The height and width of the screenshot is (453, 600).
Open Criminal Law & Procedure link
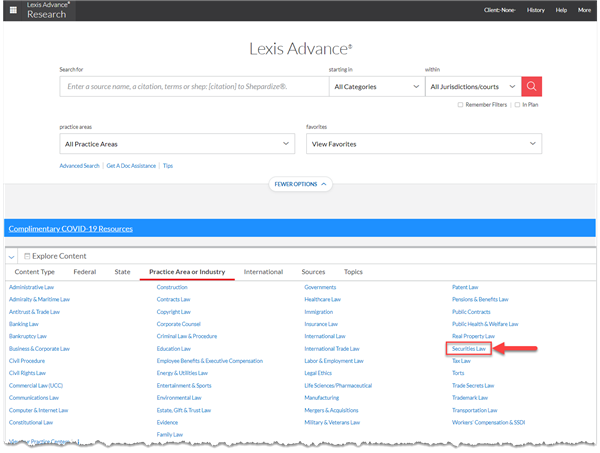pos(187,336)
